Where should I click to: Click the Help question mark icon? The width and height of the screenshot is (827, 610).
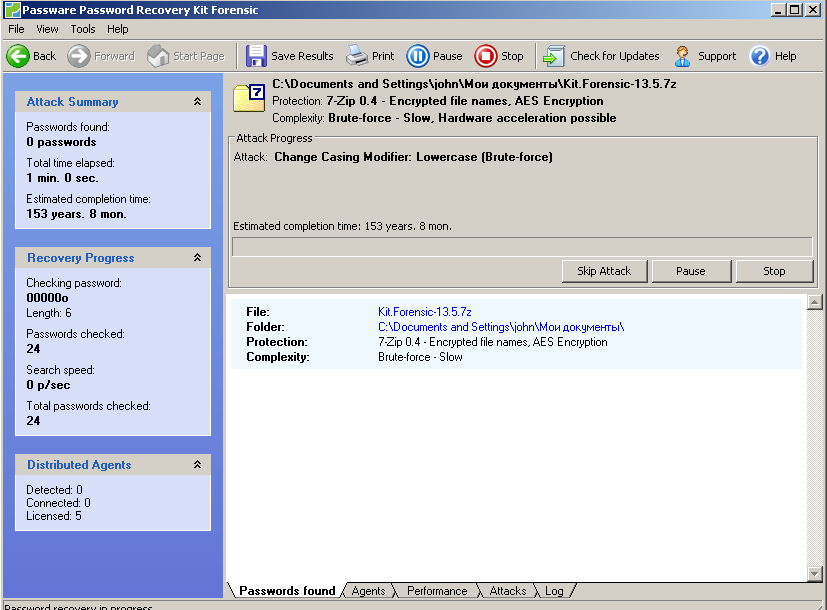(x=759, y=56)
